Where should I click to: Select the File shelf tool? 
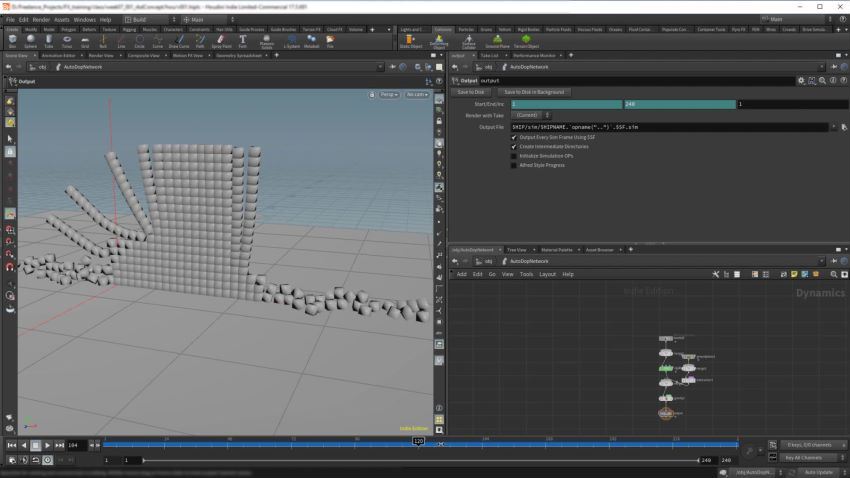click(330, 41)
